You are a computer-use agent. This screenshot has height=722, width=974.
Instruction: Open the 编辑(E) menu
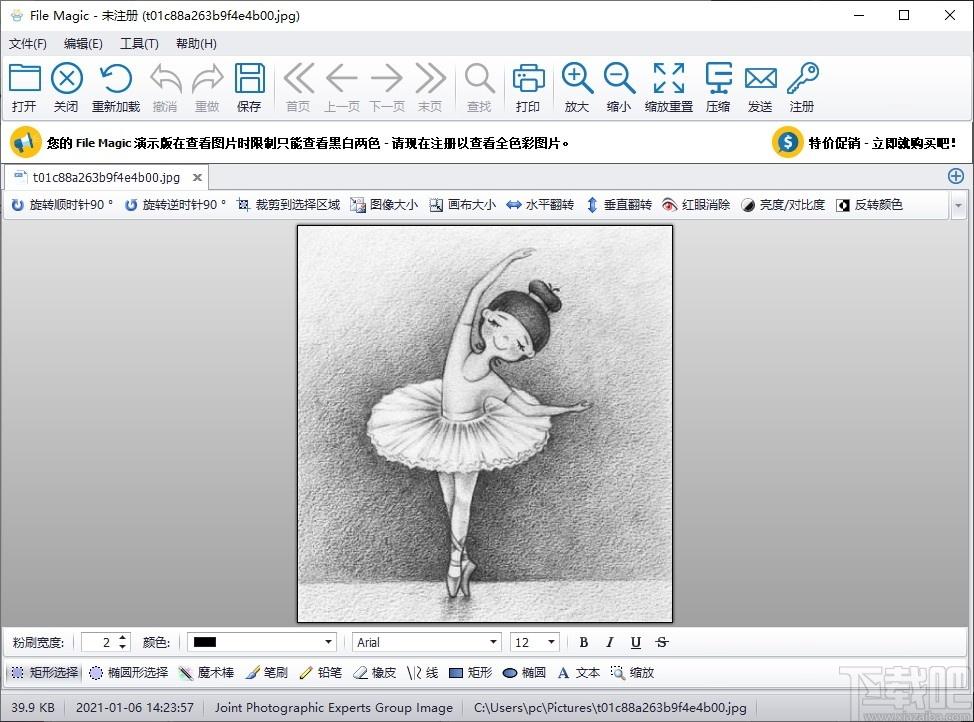(83, 43)
